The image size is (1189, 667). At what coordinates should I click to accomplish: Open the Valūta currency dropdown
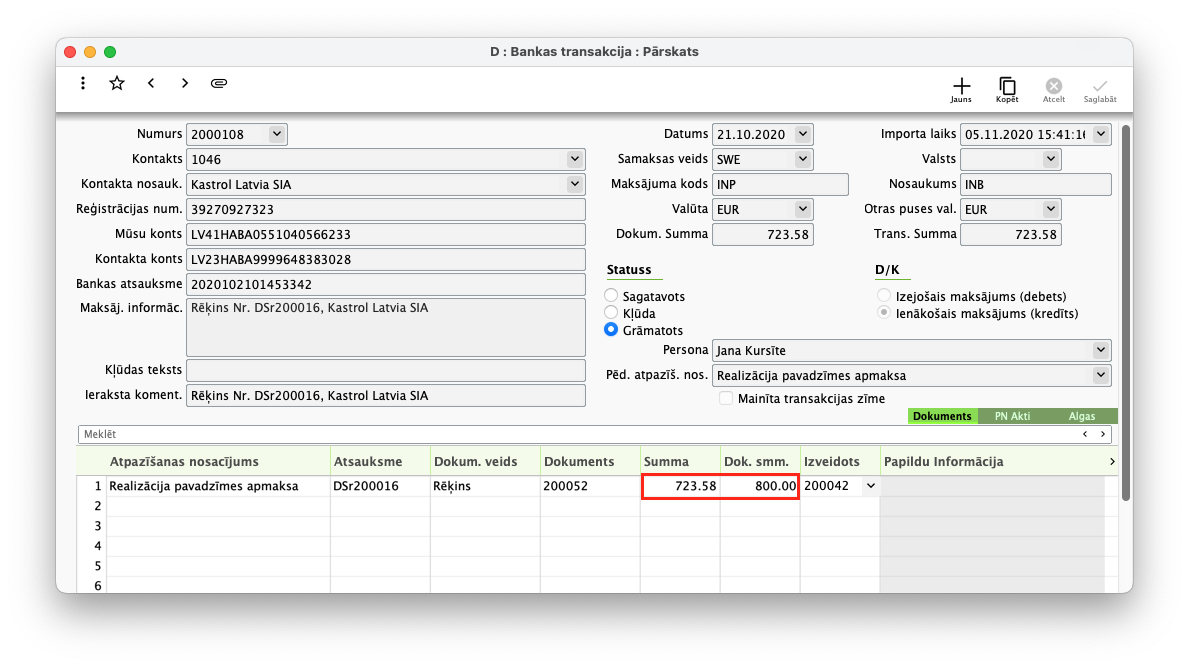point(803,209)
